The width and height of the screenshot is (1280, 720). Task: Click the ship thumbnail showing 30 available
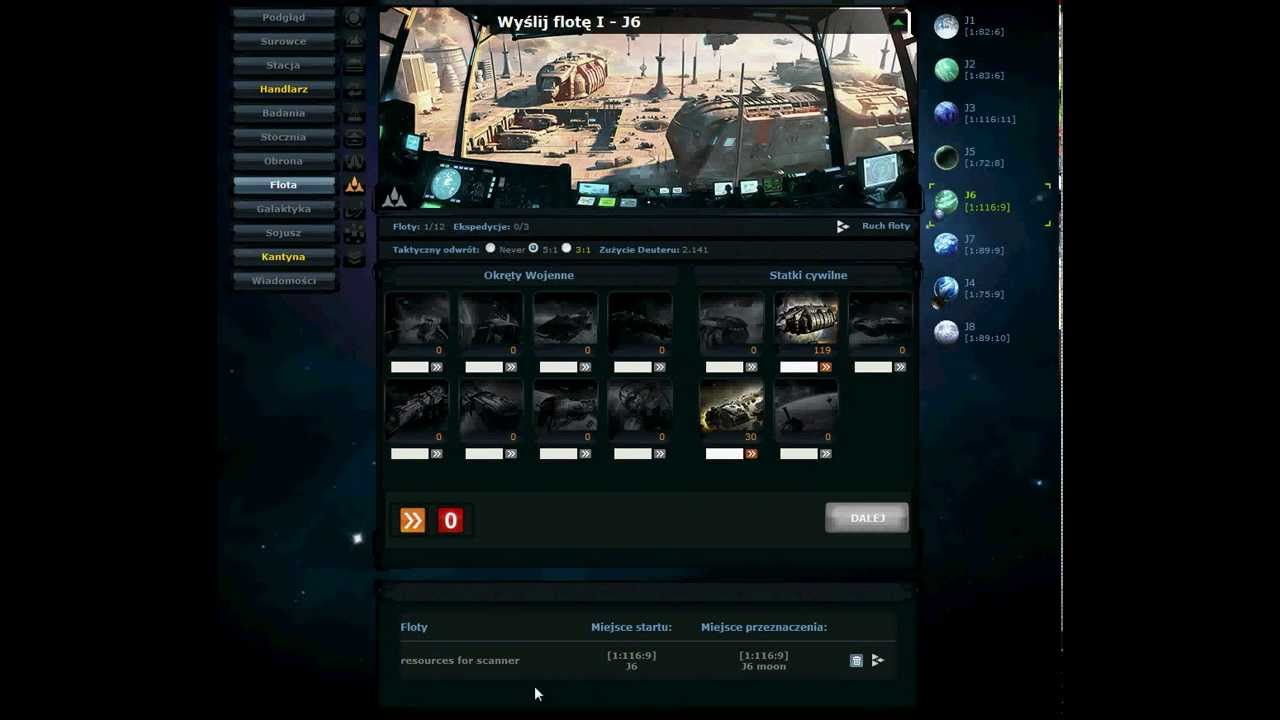(x=731, y=409)
